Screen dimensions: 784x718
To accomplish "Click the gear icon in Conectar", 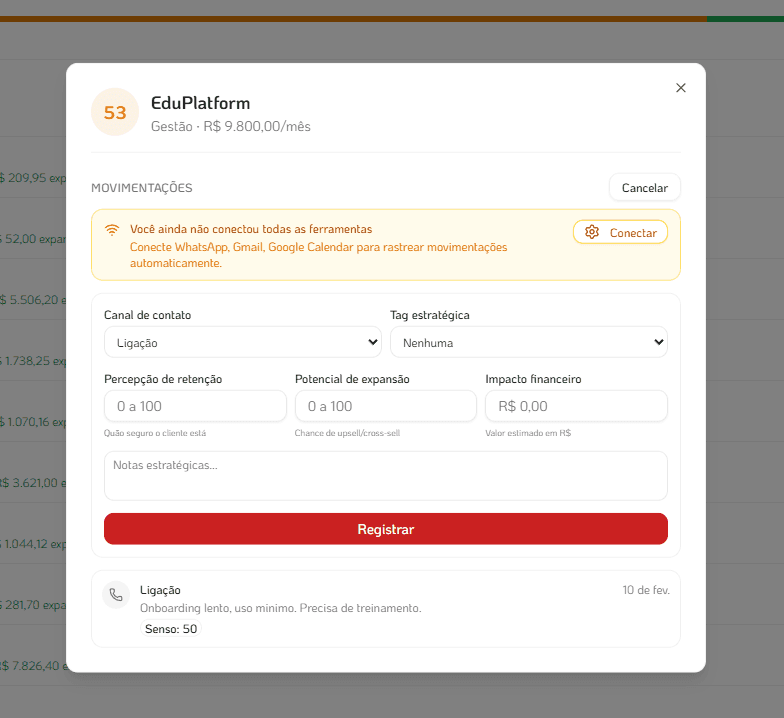I will tap(592, 232).
